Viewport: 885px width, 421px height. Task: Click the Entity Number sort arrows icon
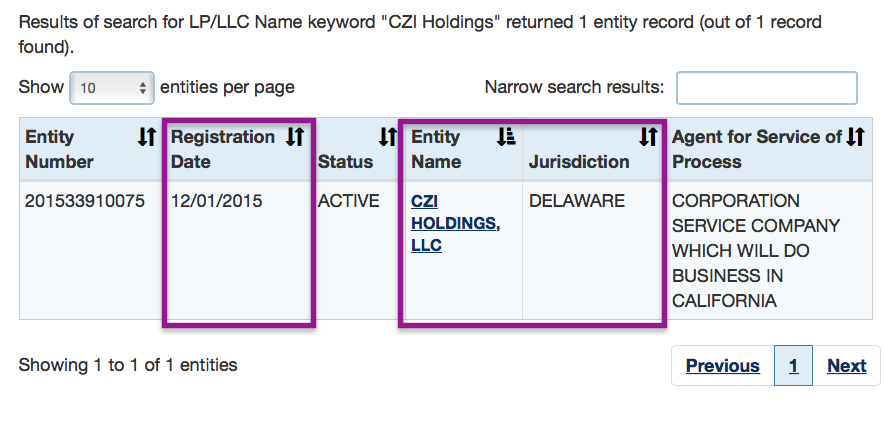(x=146, y=138)
